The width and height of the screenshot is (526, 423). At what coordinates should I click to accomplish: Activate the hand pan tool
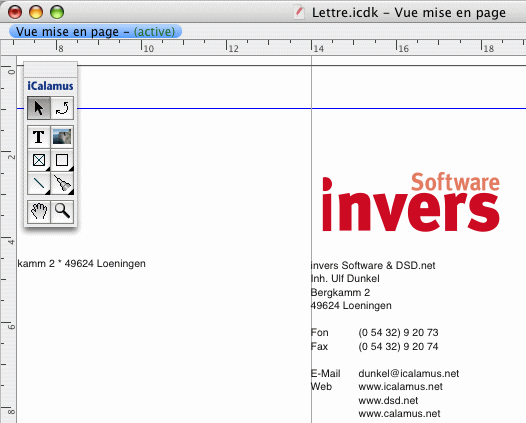tap(39, 212)
